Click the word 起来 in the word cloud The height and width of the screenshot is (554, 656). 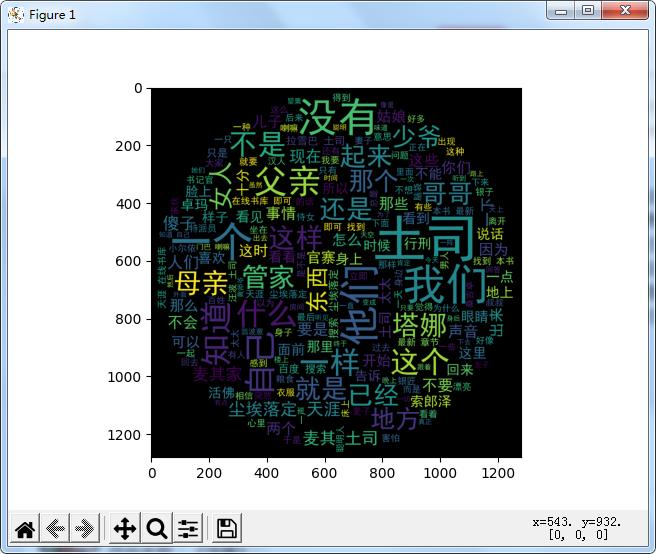point(365,155)
